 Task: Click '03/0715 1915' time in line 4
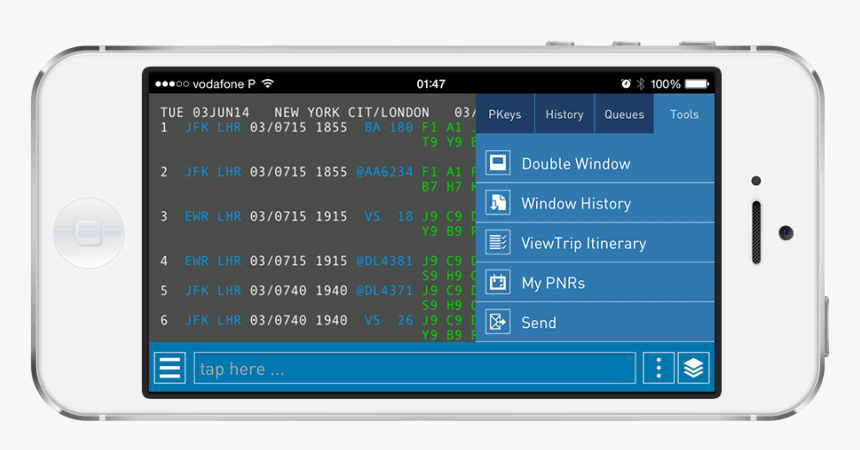pyautogui.click(x=298, y=261)
